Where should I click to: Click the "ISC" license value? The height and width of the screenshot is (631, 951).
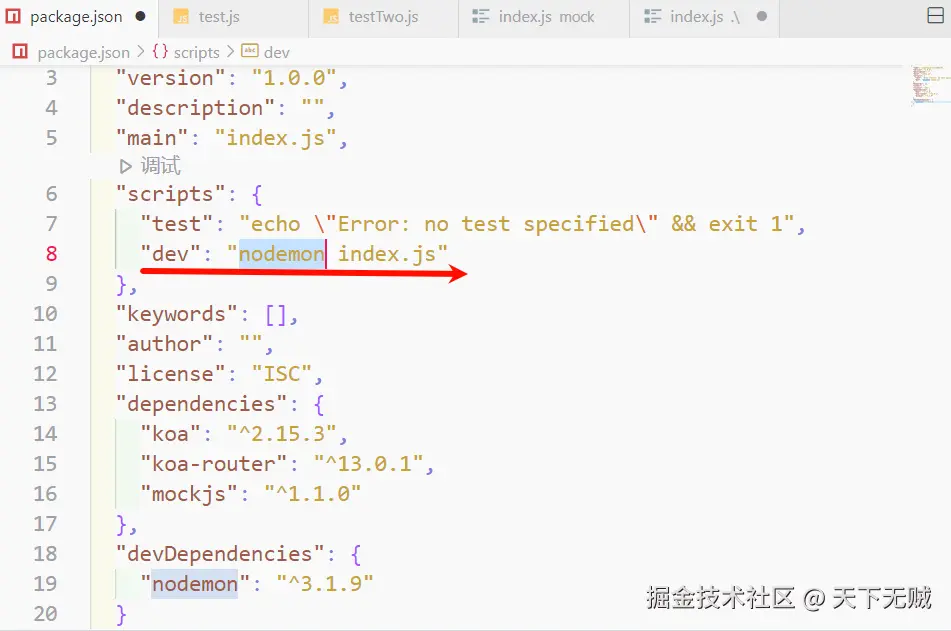point(282,374)
